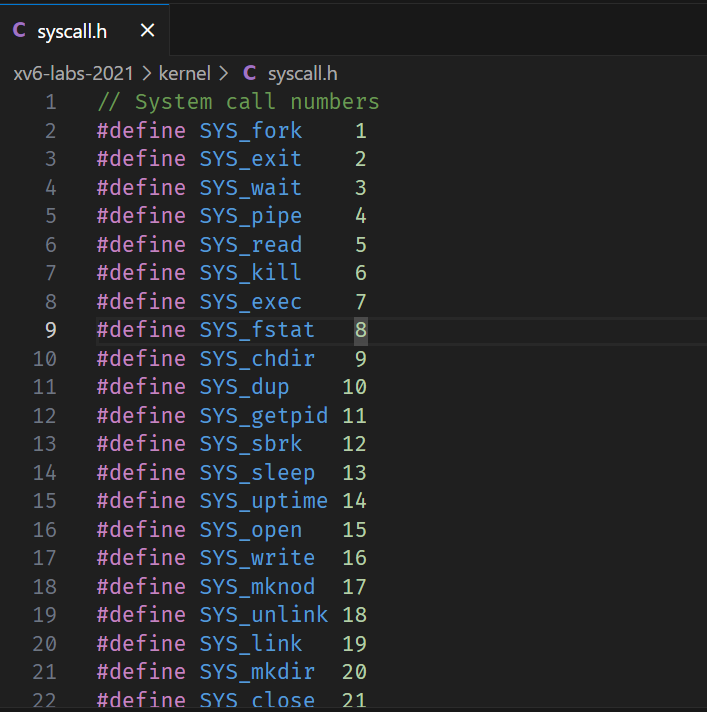Click the SYS_uptime identifier

(x=264, y=501)
